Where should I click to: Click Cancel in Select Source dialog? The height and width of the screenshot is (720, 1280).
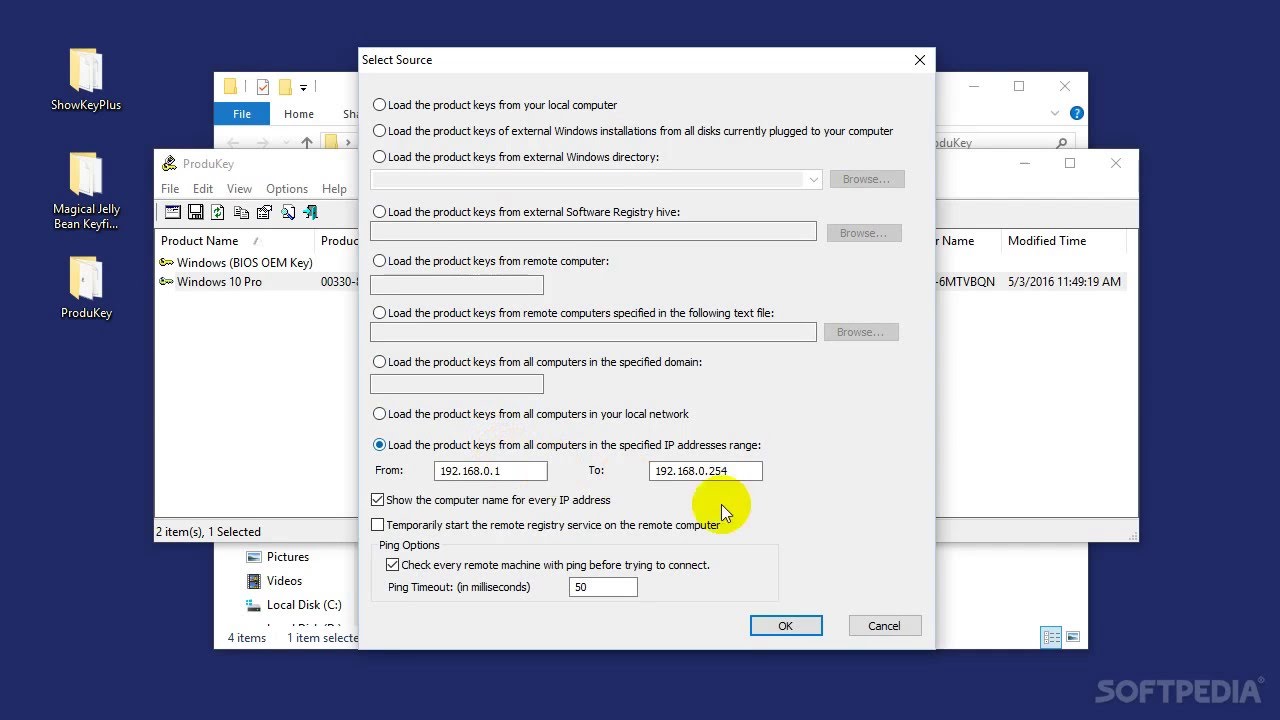884,626
